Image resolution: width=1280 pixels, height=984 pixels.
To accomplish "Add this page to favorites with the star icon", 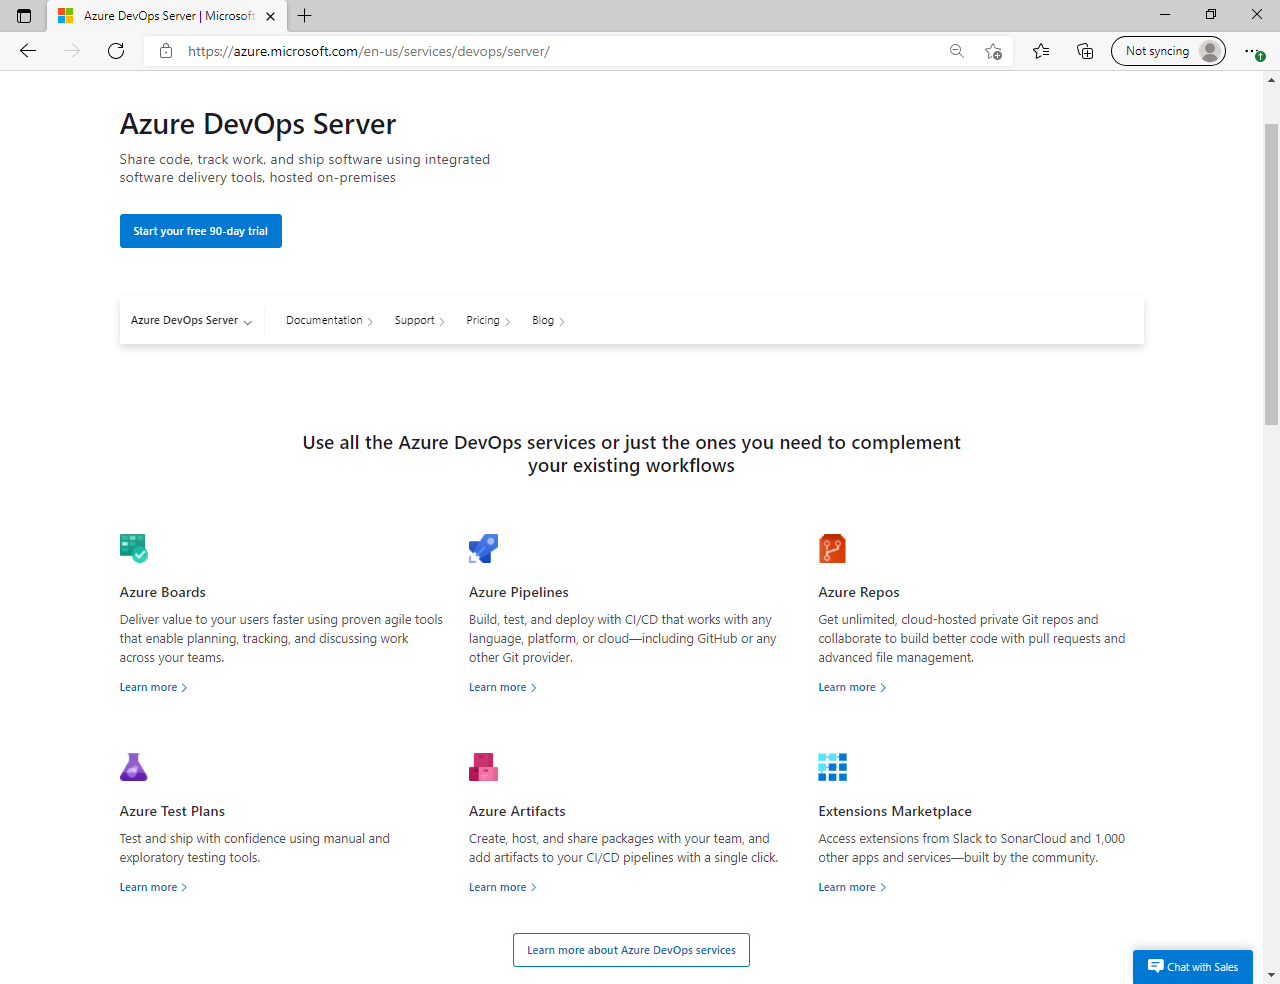I will click(993, 51).
